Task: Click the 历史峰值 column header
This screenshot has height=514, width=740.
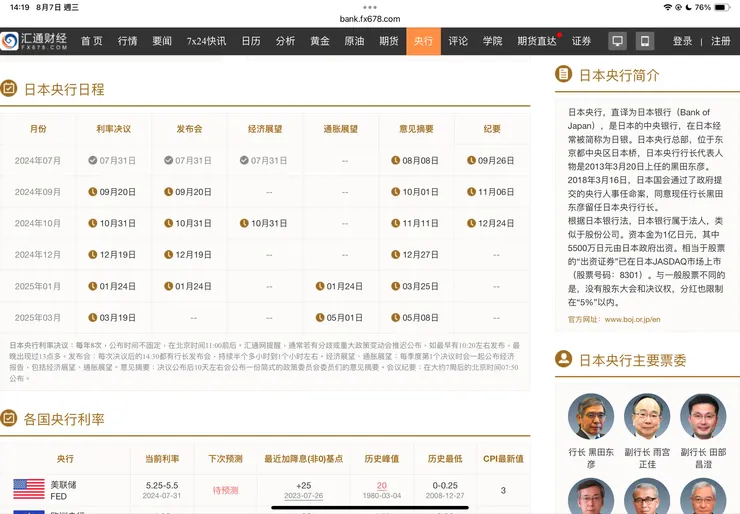Action: (382, 458)
